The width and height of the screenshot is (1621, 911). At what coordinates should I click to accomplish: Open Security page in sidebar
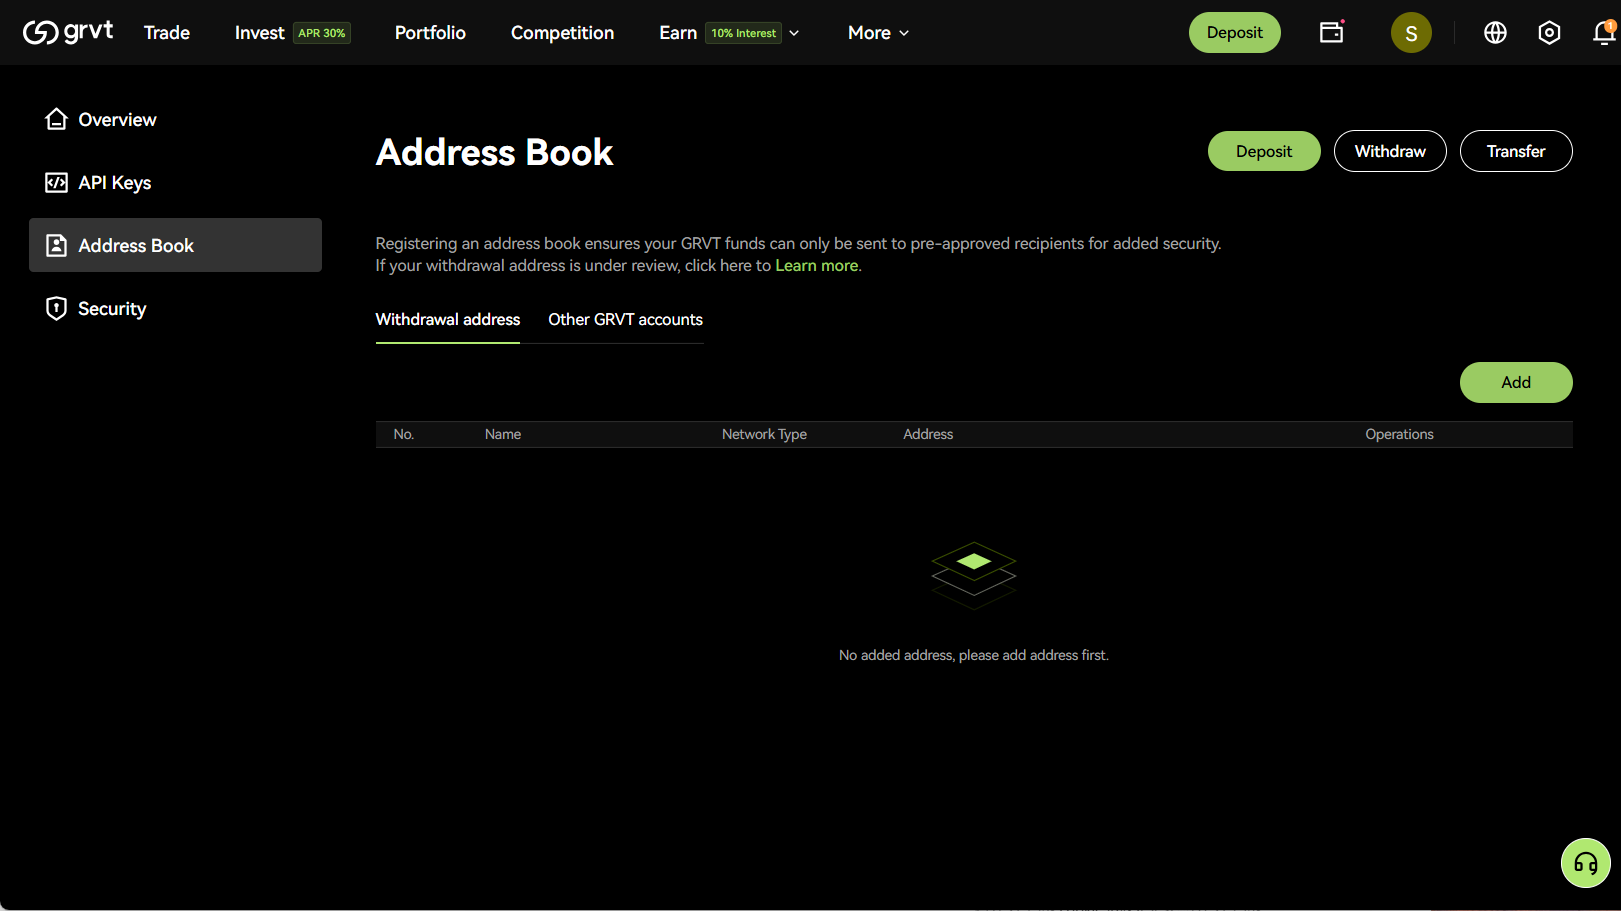[112, 309]
